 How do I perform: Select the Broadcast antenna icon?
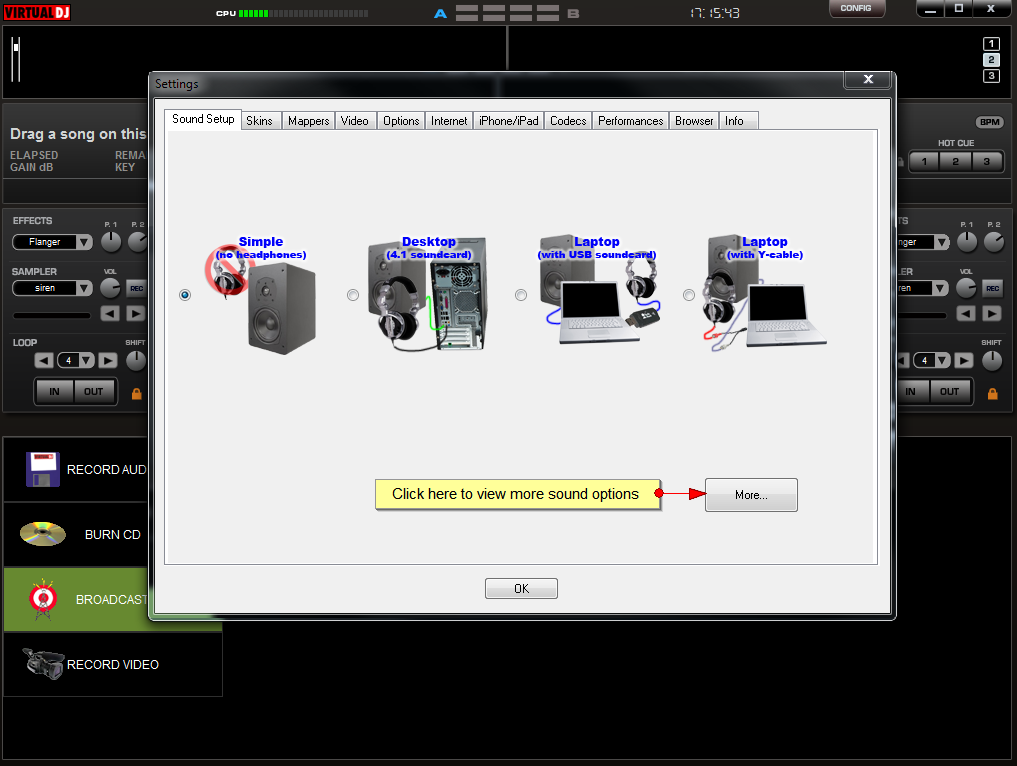(x=43, y=599)
